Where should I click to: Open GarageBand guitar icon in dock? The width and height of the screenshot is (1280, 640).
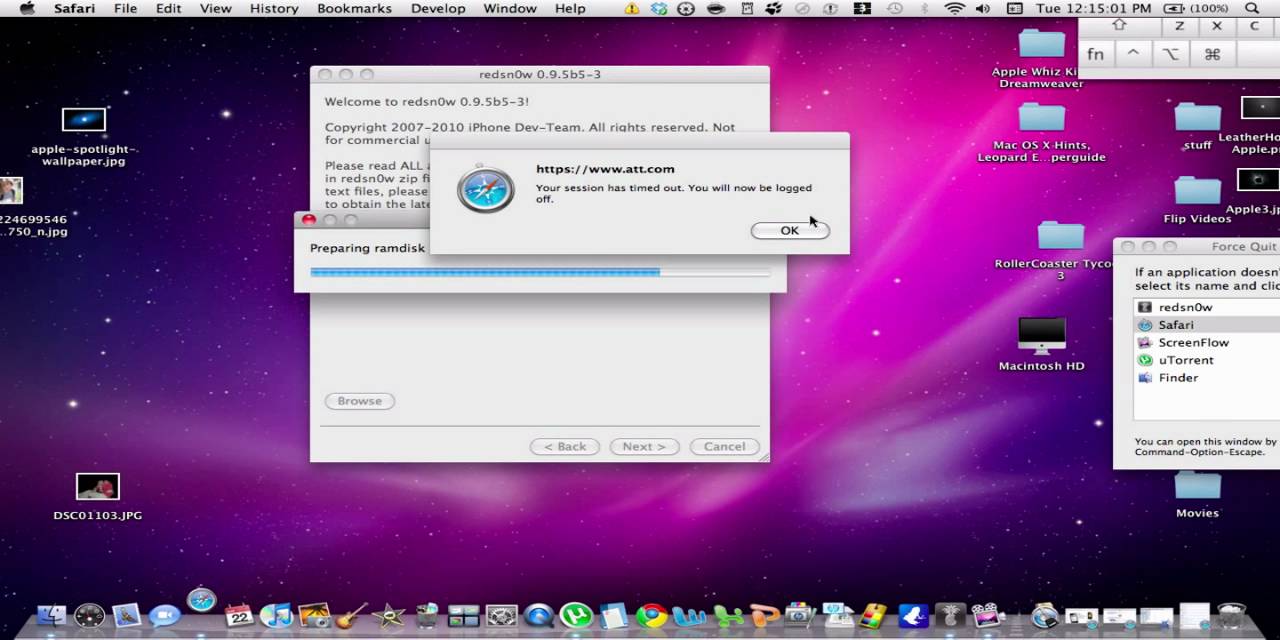[351, 616]
